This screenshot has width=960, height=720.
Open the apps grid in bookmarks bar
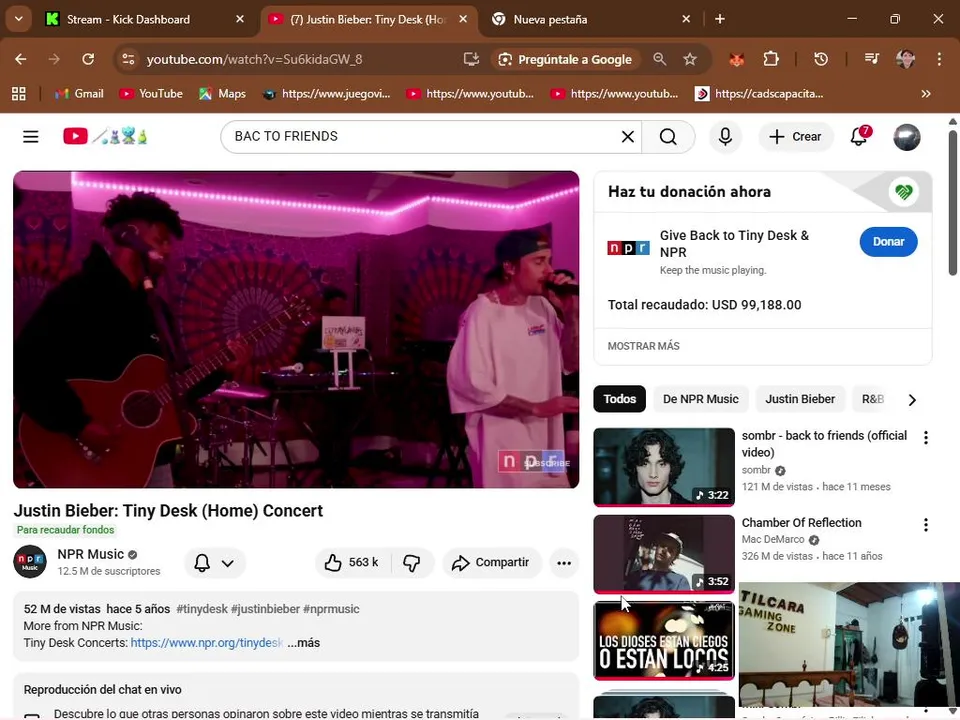[19, 94]
